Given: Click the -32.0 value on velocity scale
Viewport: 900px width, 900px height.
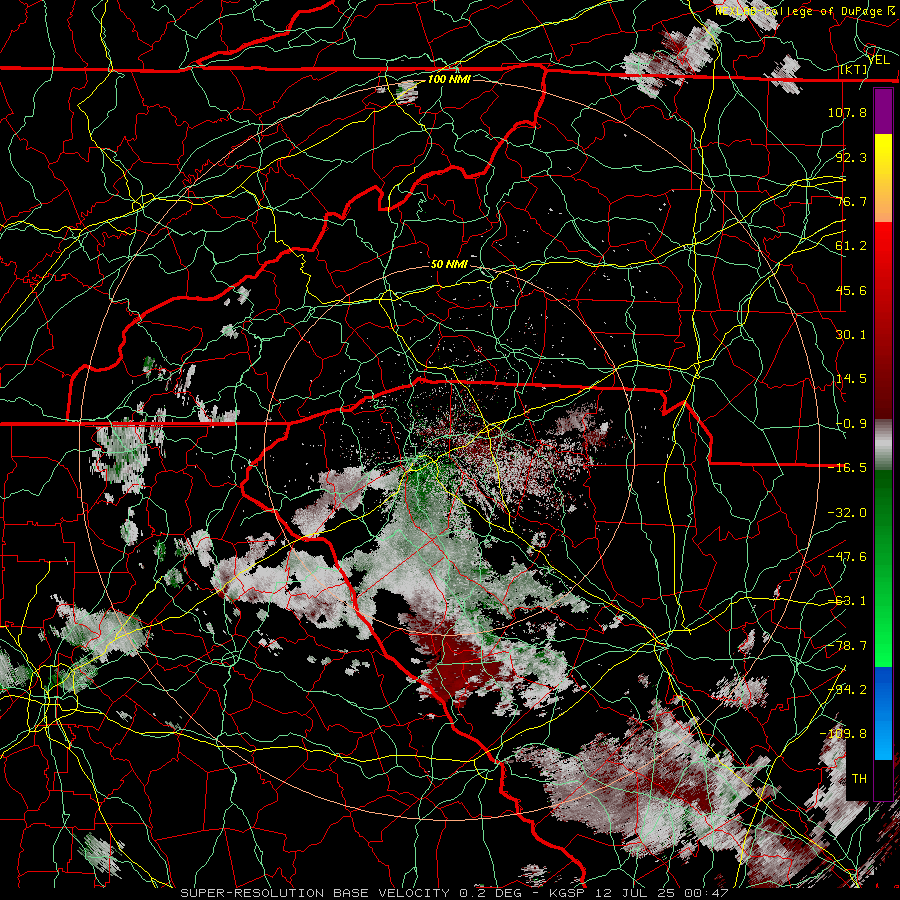Looking at the screenshot, I should coord(847,513).
